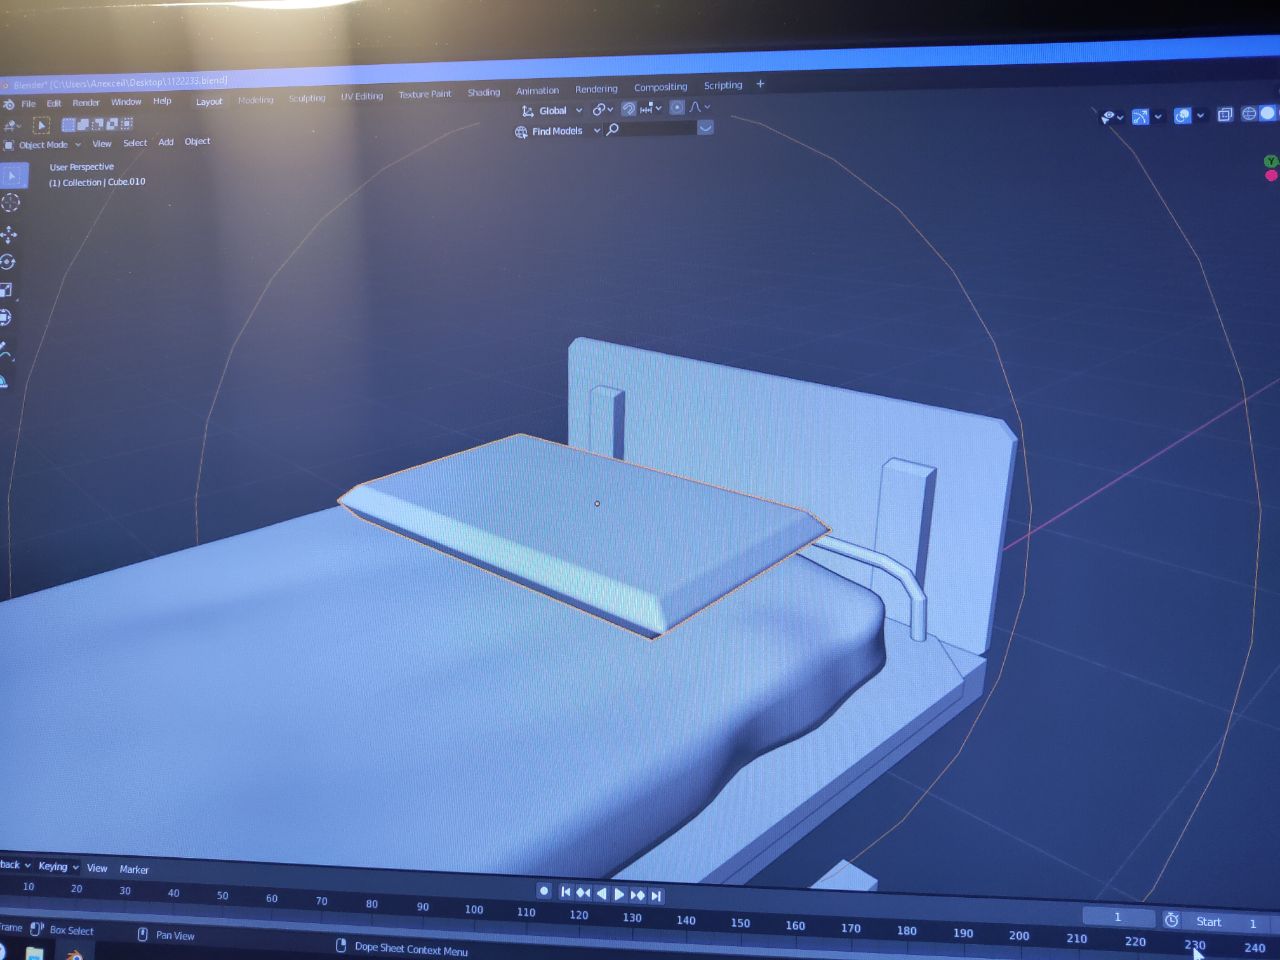The height and width of the screenshot is (960, 1280).
Task: Switch to the Scripting workspace tab
Action: pos(723,85)
